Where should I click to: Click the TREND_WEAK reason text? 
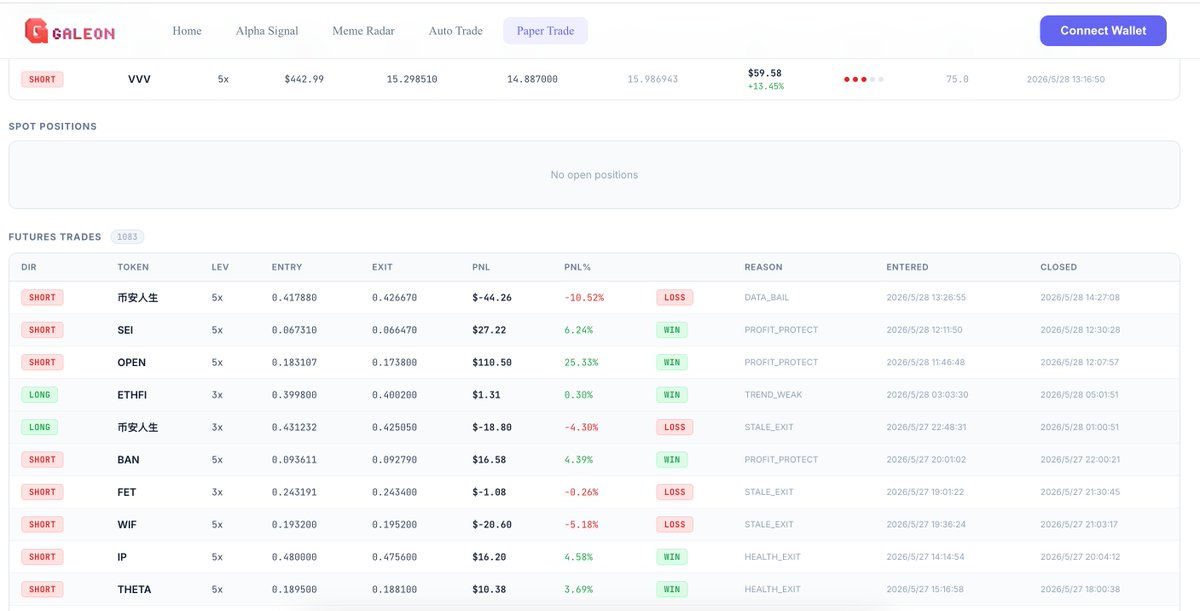click(773, 395)
